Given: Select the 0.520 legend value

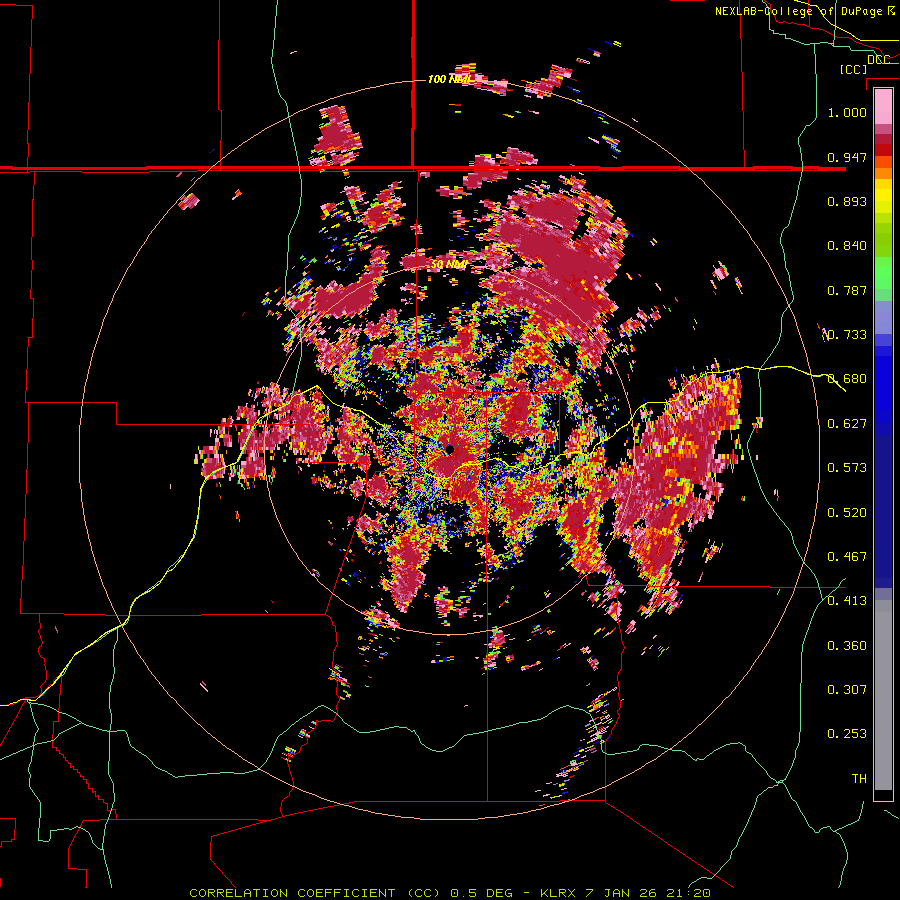Looking at the screenshot, I should [847, 513].
